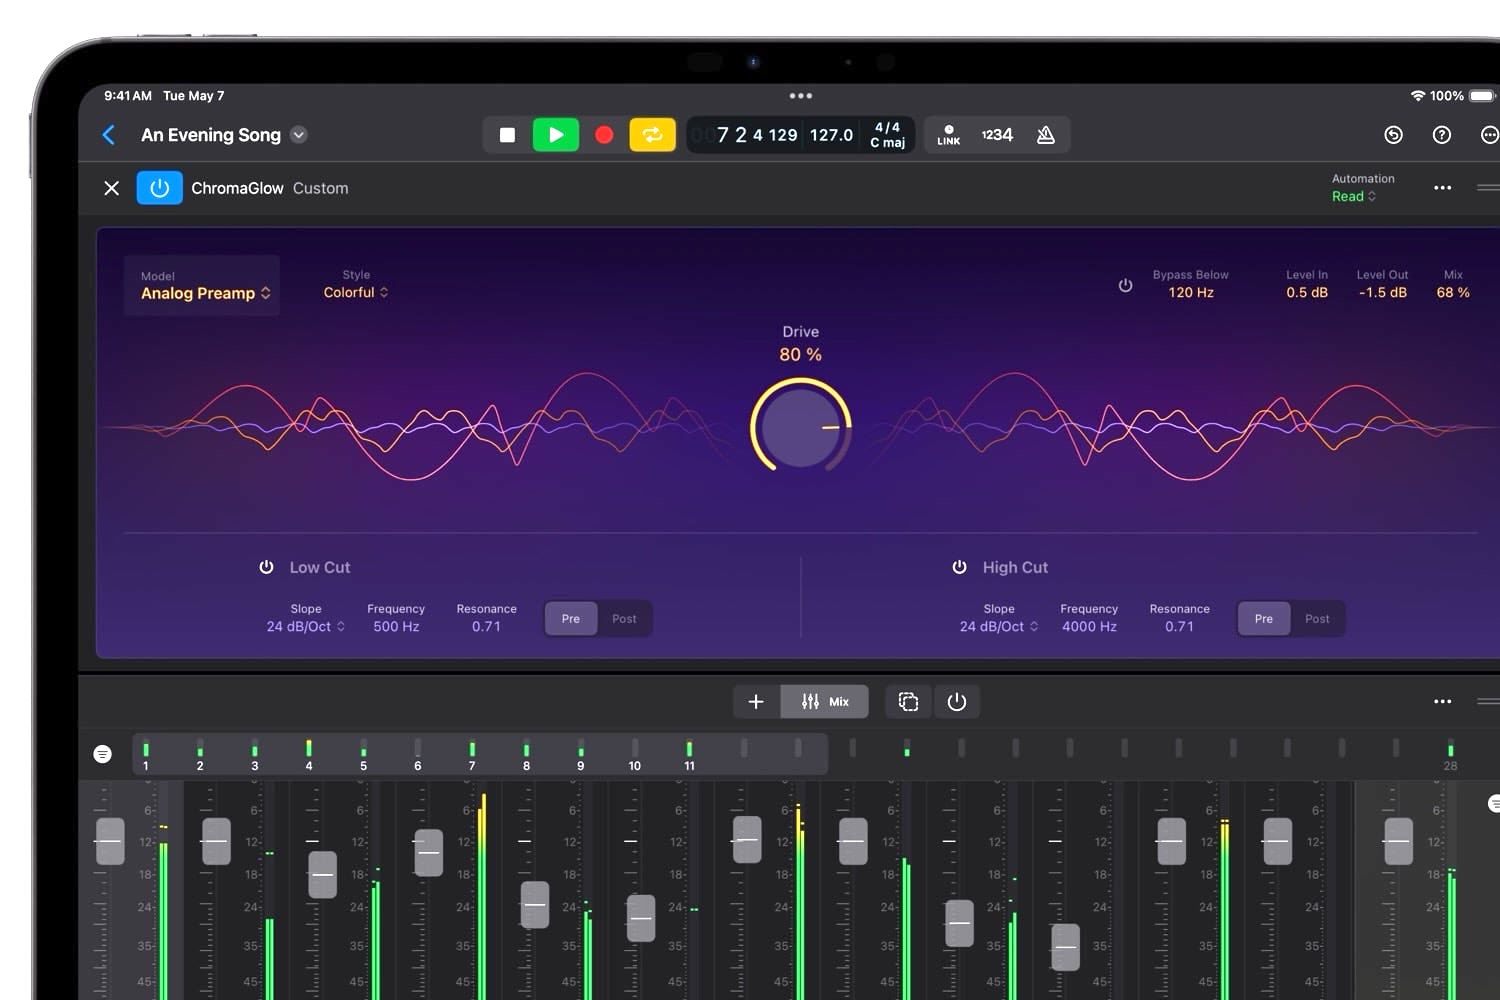Screen dimensions: 1500x1000
Task: Open the An Evening Song project dropdown
Action: 299,135
